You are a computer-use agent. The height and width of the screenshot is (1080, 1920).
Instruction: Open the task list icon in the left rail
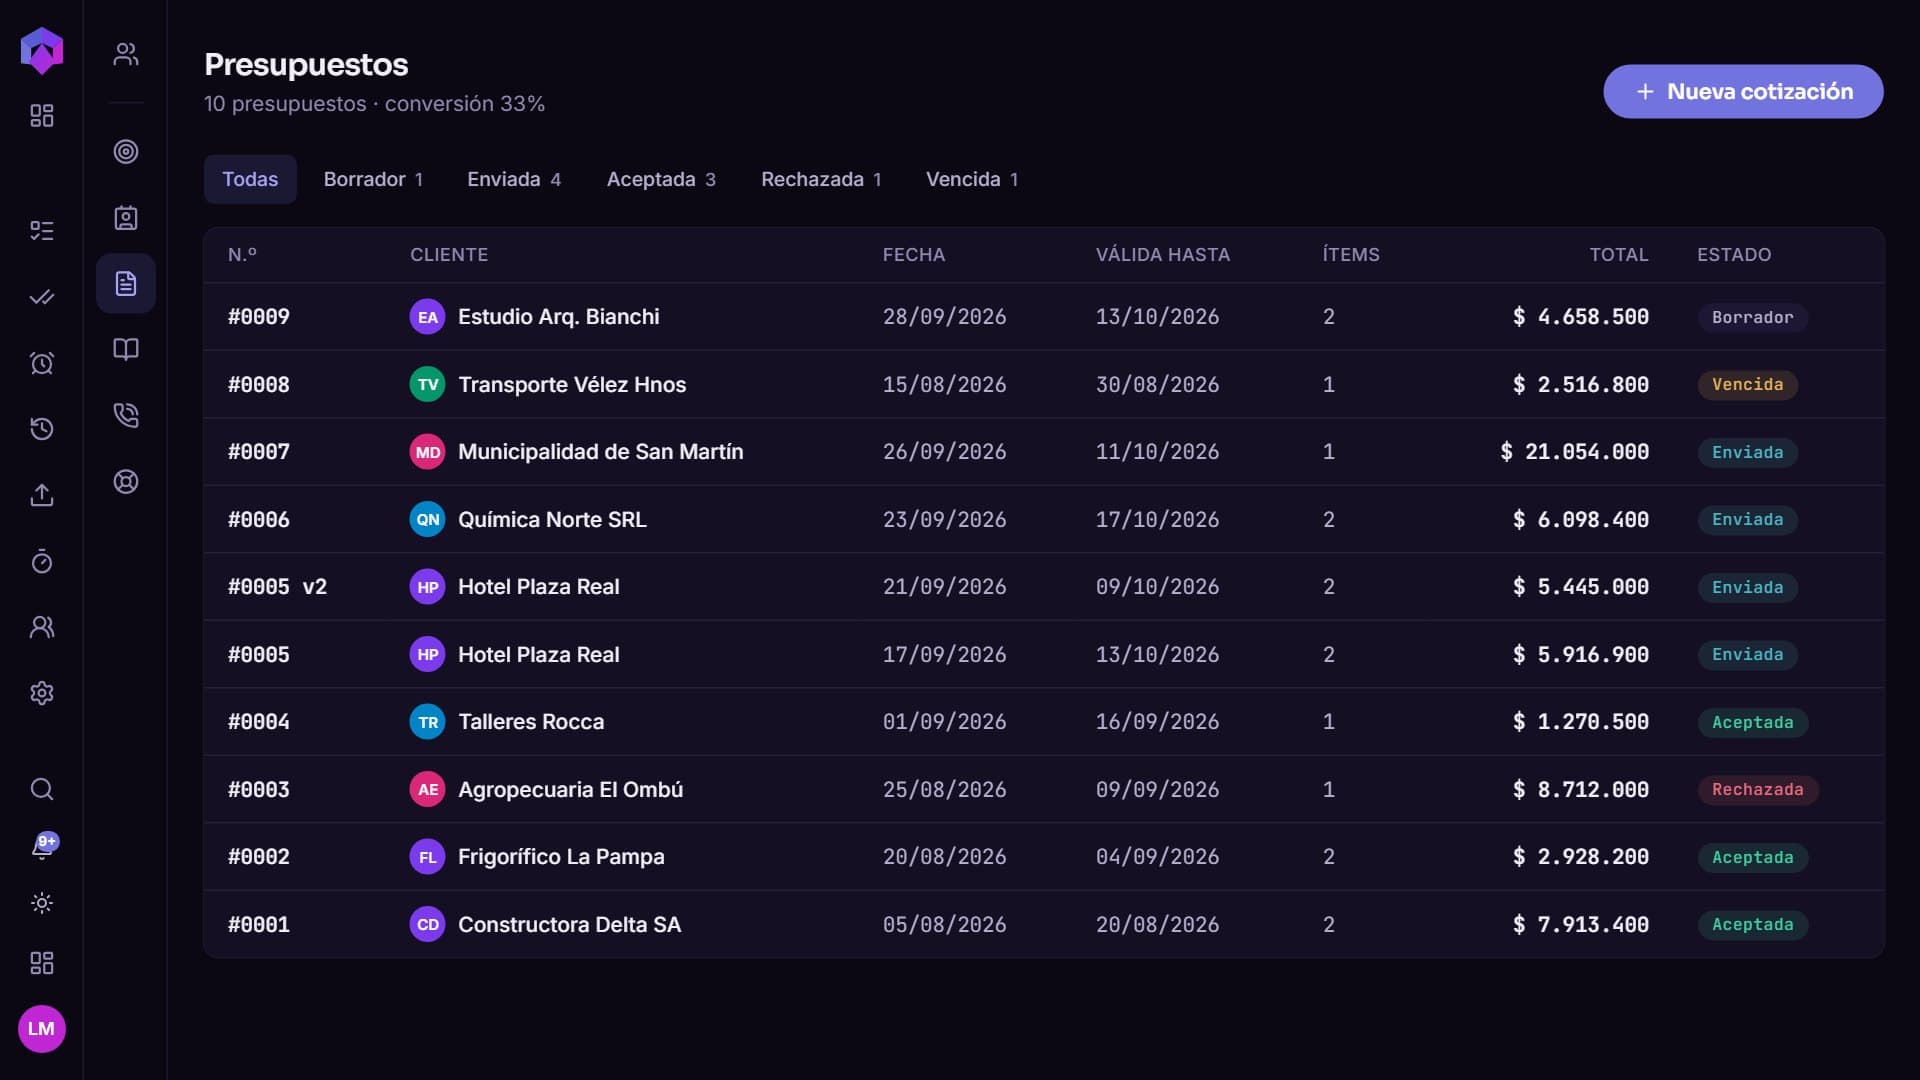[x=42, y=231]
